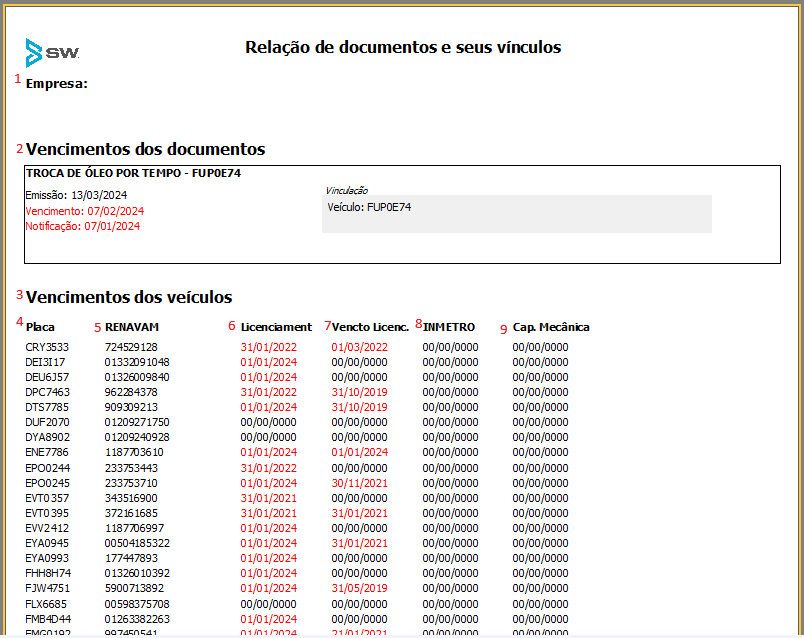Click 'Vencimentos dos veículos' section heading

(129, 297)
